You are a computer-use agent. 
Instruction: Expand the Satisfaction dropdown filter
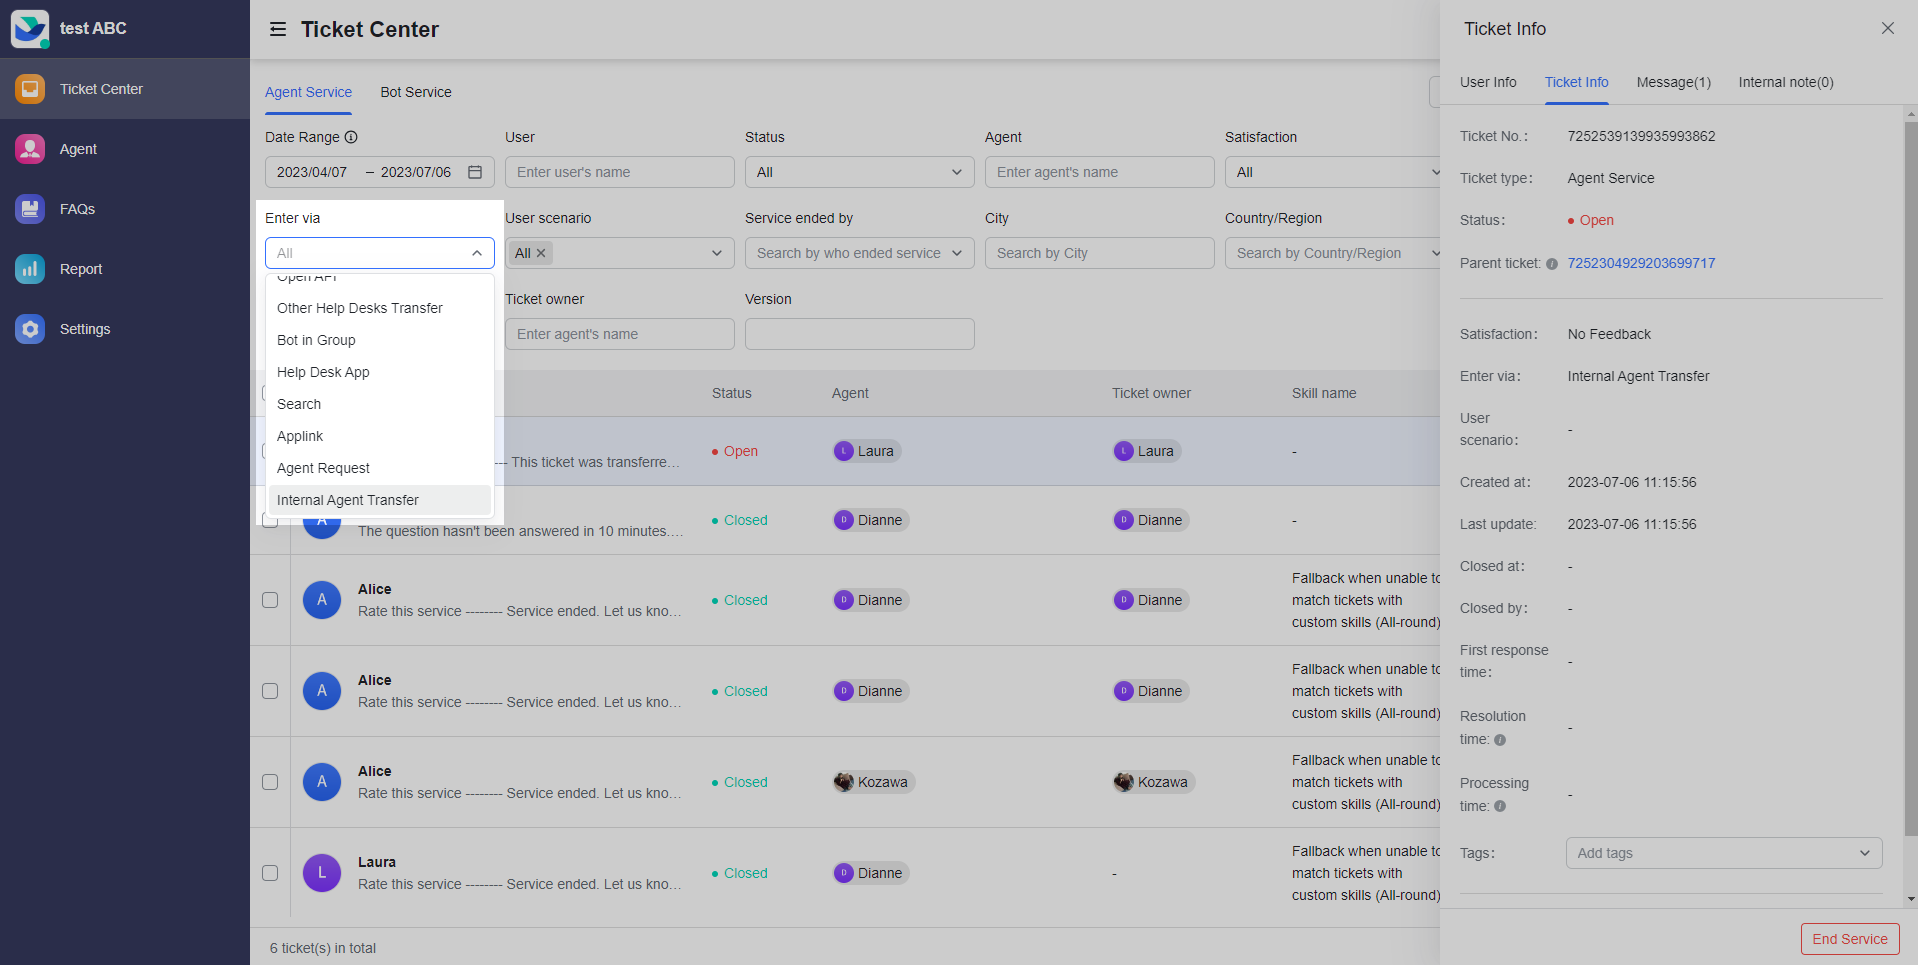[1335, 172]
